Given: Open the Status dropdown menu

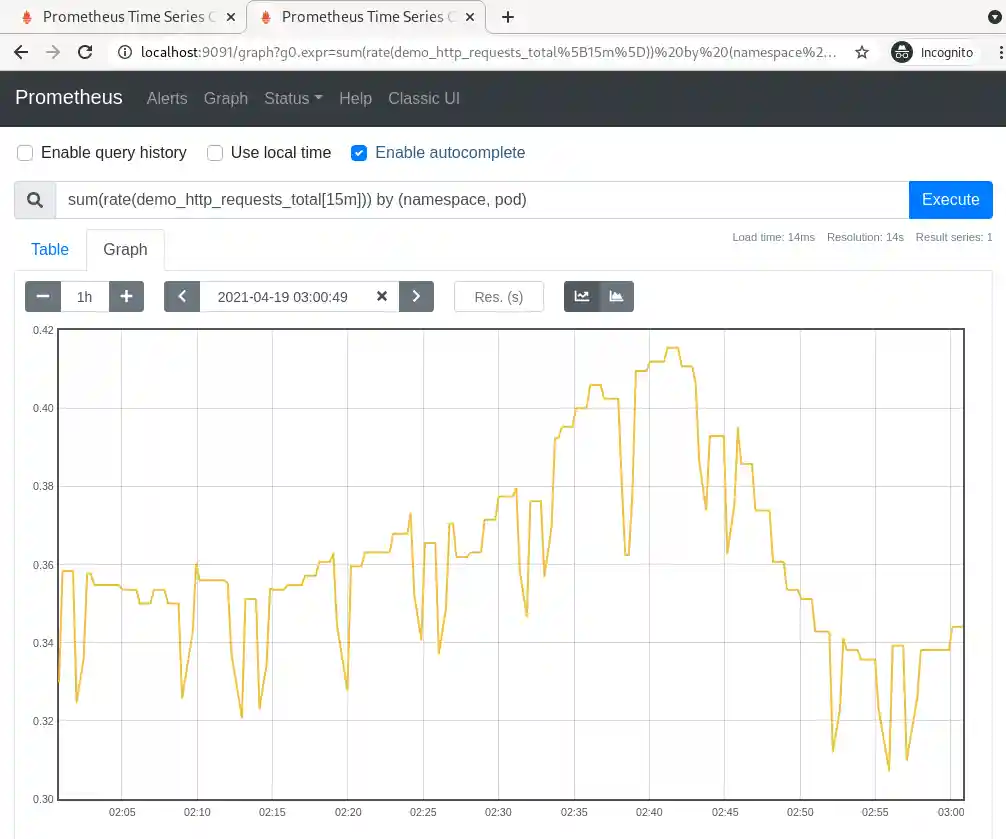Looking at the screenshot, I should pyautogui.click(x=292, y=98).
